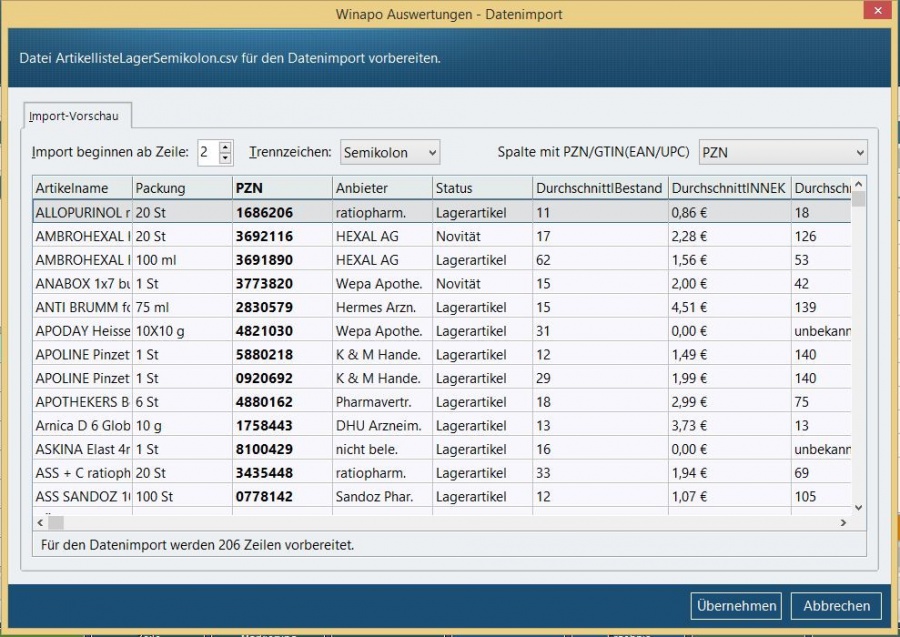Open the Trennzeichen Semikolon dropdown

[390, 153]
